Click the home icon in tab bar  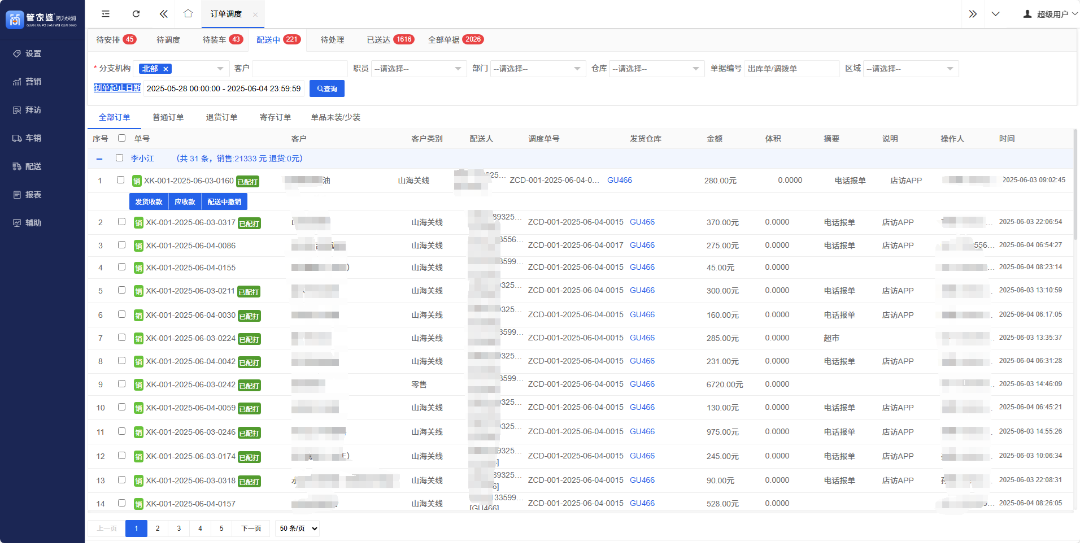click(x=189, y=14)
